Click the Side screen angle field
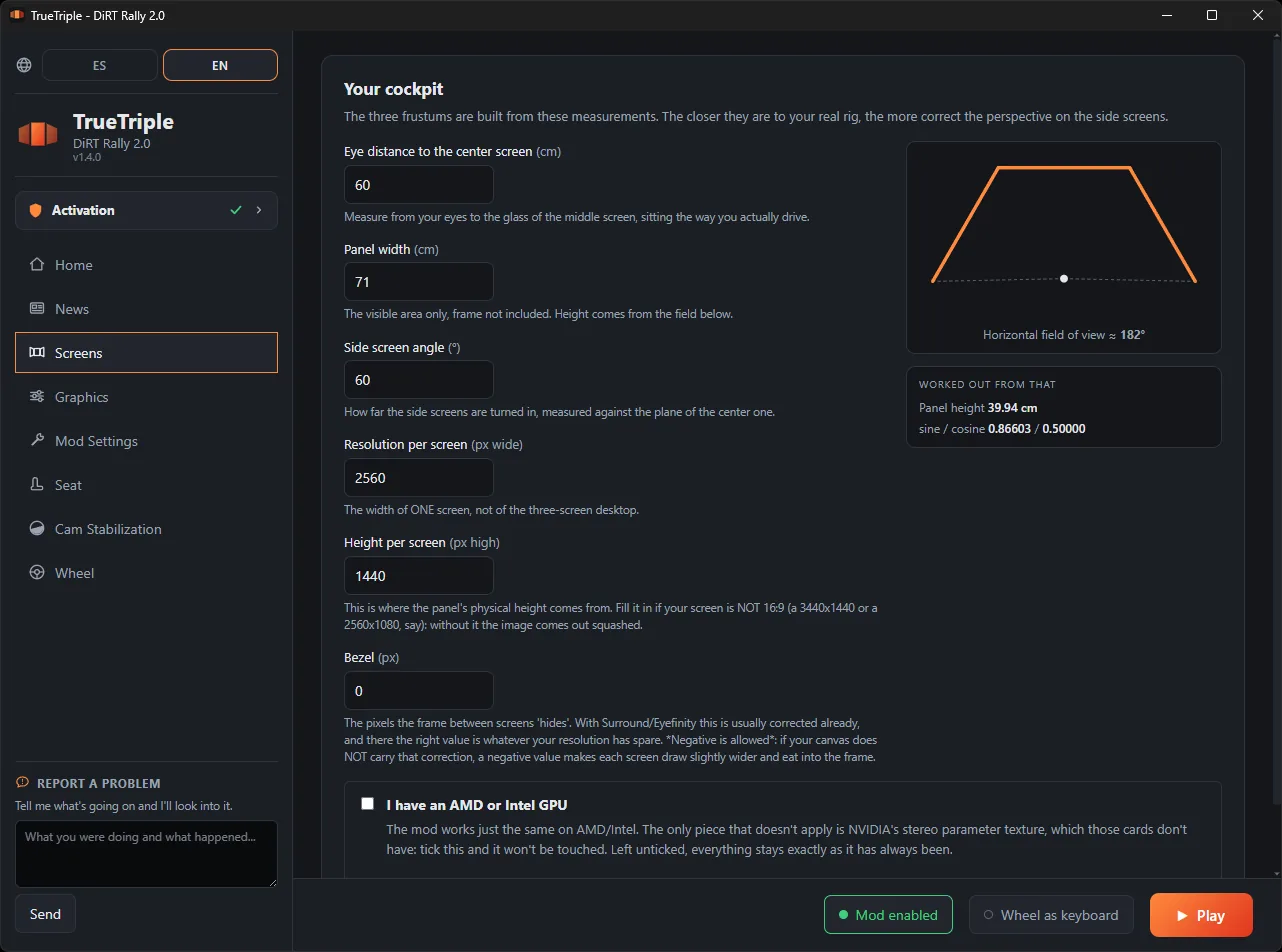Screen dimensions: 1282x952 419,380
